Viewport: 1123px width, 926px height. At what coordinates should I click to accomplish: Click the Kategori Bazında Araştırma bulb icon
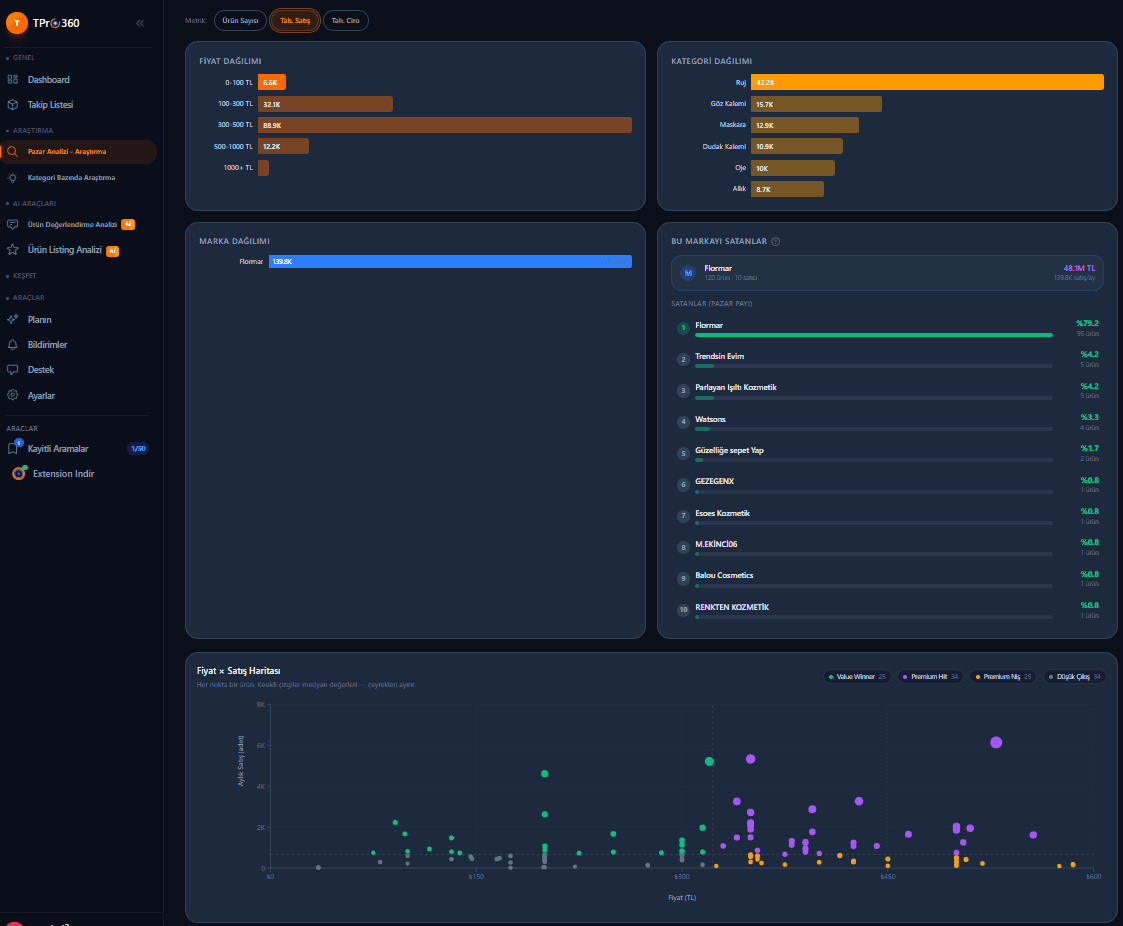pyautogui.click(x=13, y=178)
